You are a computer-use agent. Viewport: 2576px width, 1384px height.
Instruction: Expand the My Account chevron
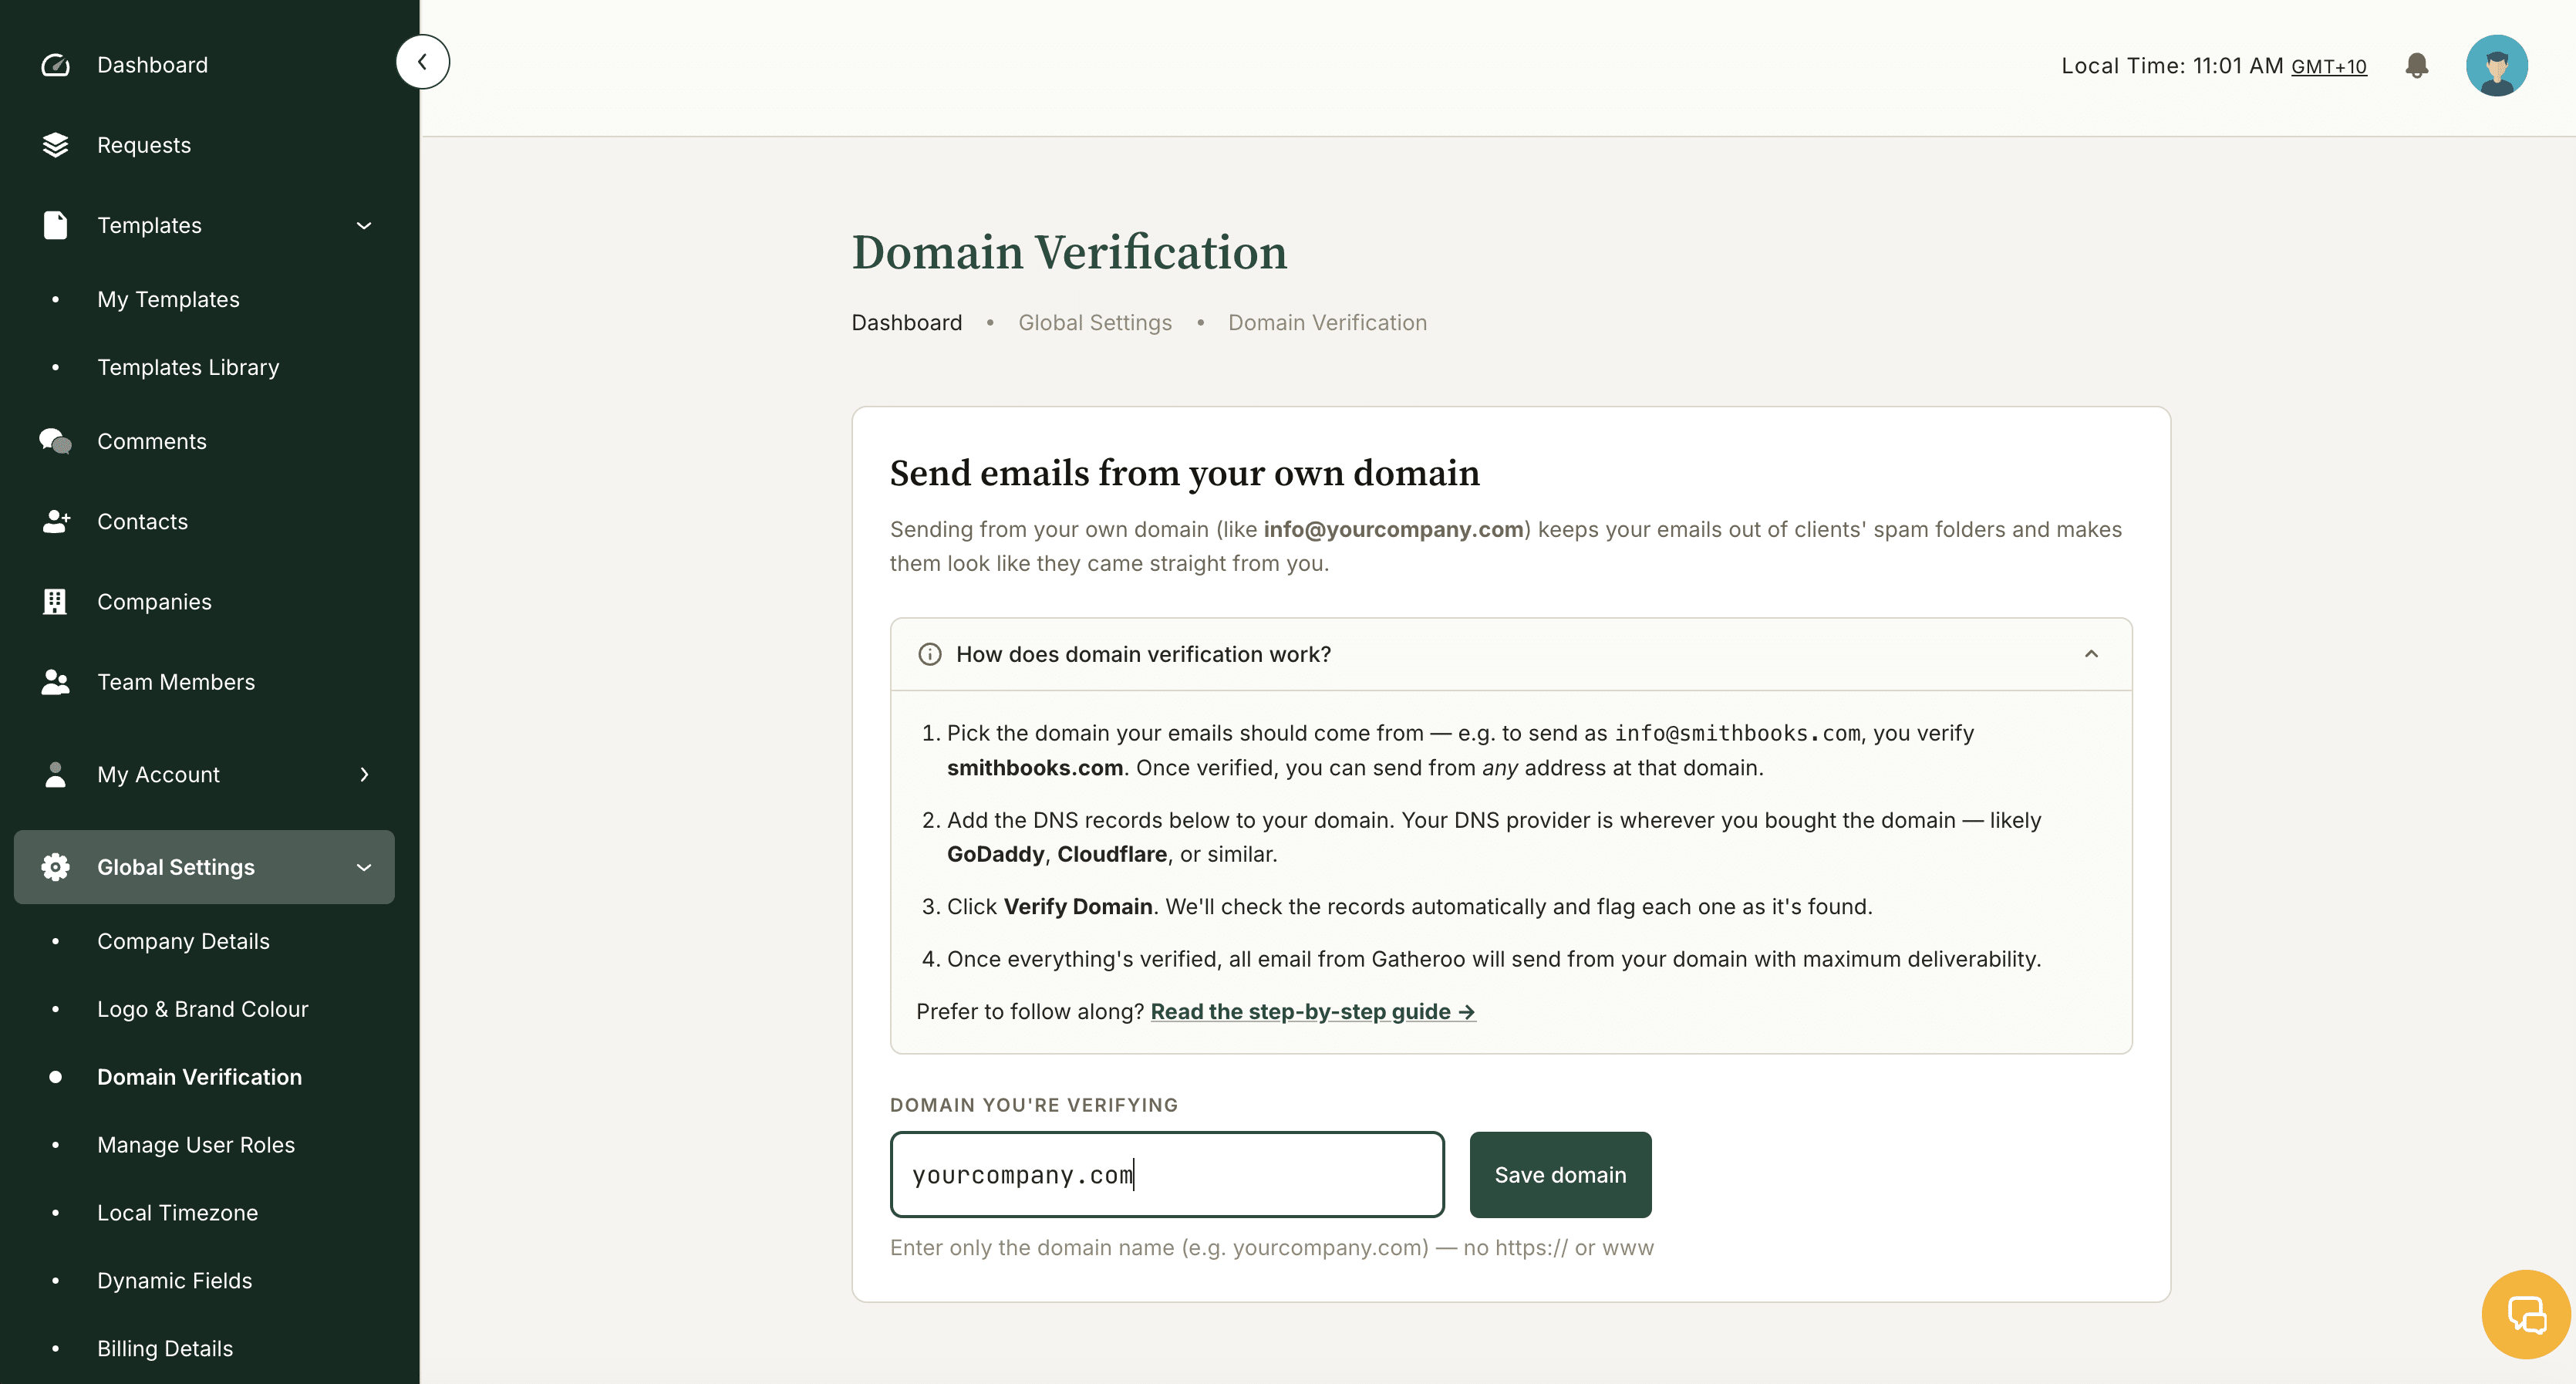(364, 774)
